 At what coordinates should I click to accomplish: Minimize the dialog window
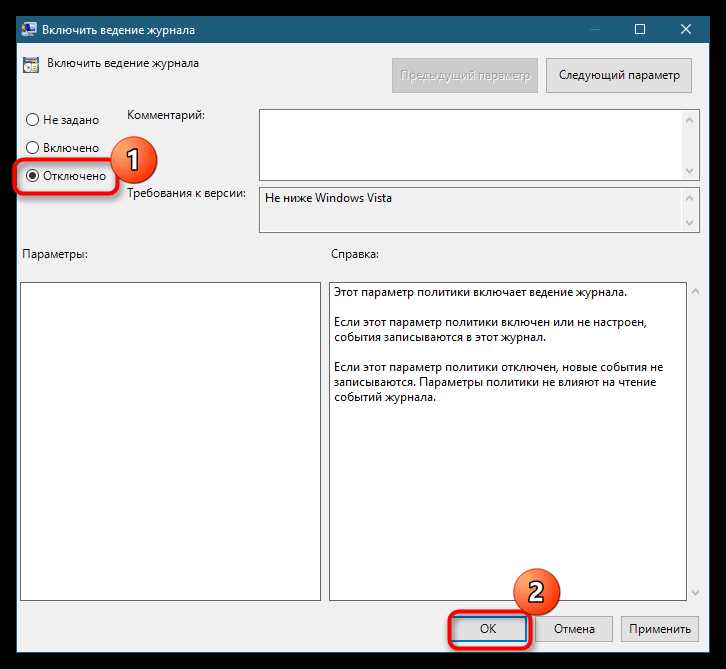(x=596, y=29)
